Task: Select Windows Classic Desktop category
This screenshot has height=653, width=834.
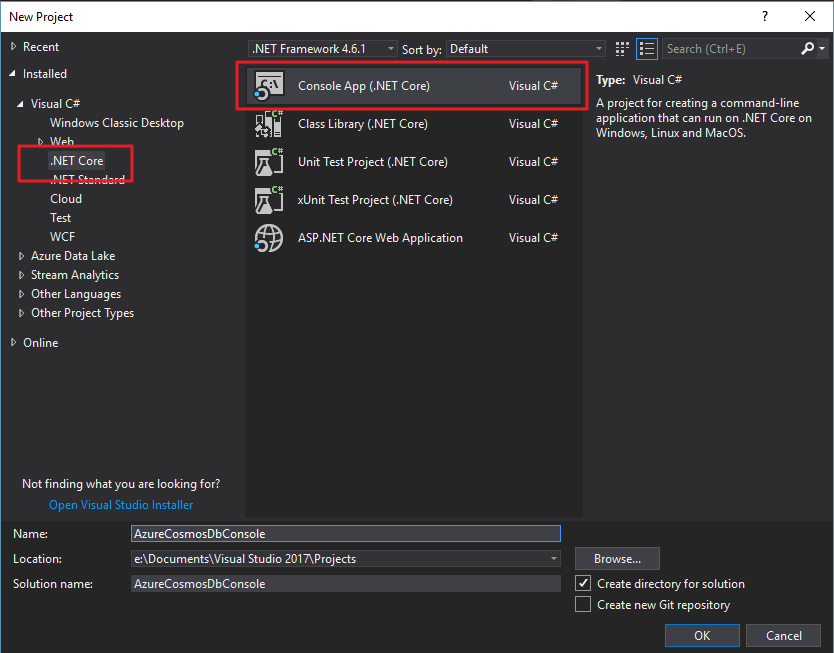Action: (x=116, y=123)
